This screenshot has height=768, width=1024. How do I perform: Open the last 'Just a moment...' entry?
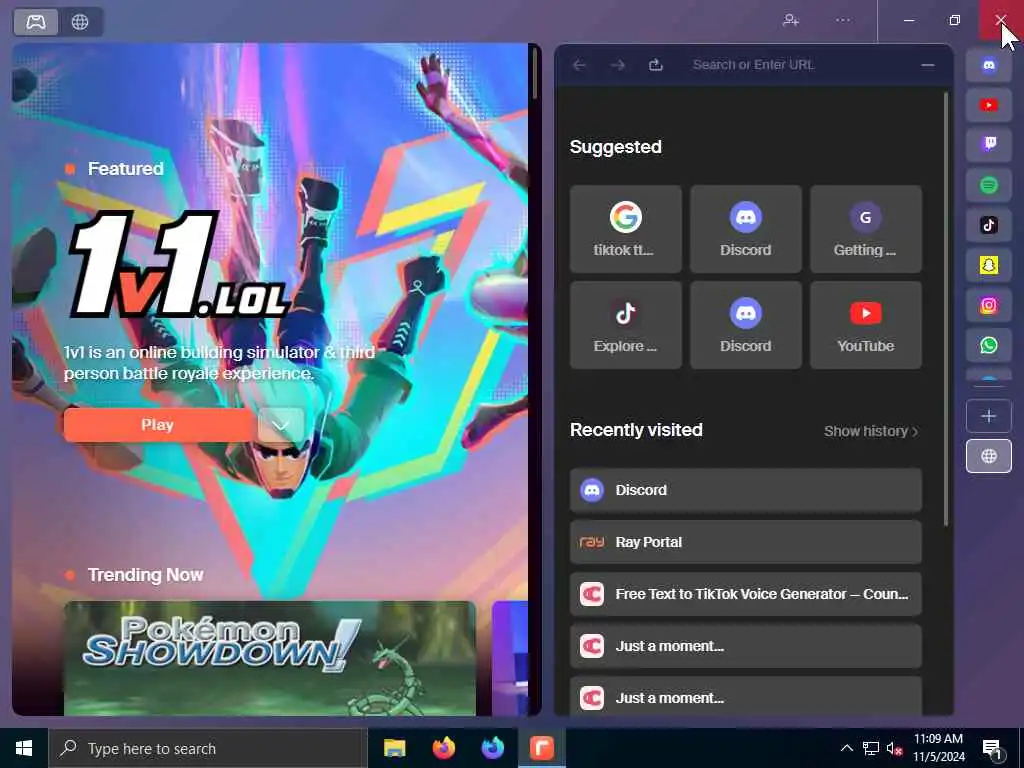coord(746,697)
